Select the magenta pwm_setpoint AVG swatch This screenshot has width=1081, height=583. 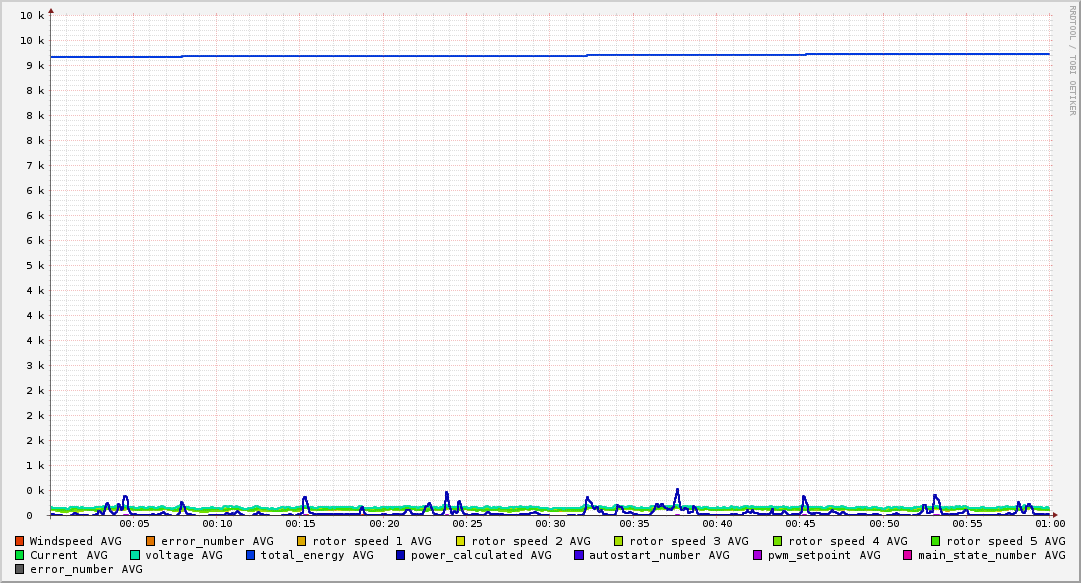[757, 555]
